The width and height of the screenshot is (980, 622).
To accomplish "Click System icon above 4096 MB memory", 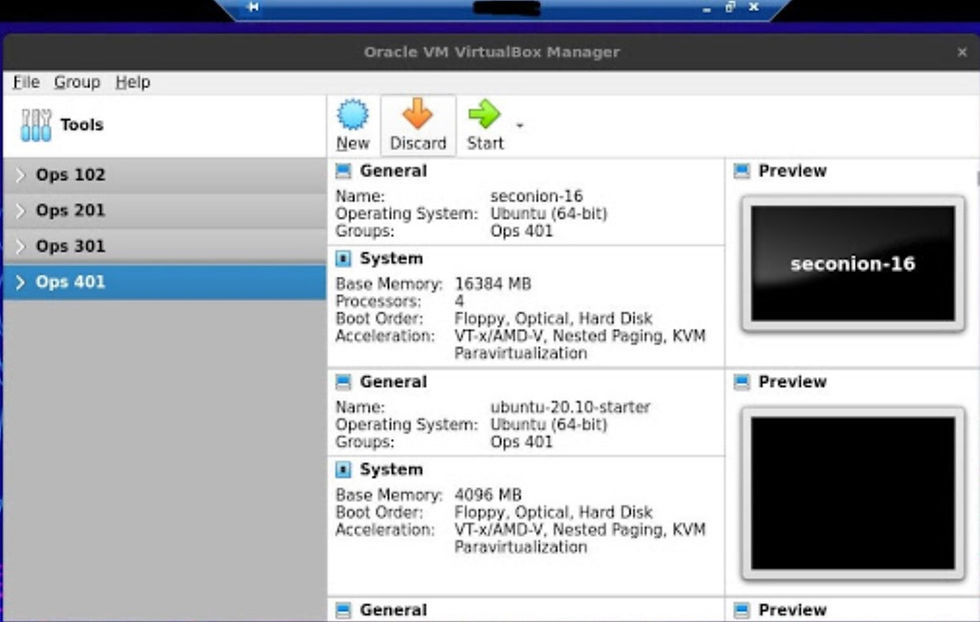I will point(343,469).
